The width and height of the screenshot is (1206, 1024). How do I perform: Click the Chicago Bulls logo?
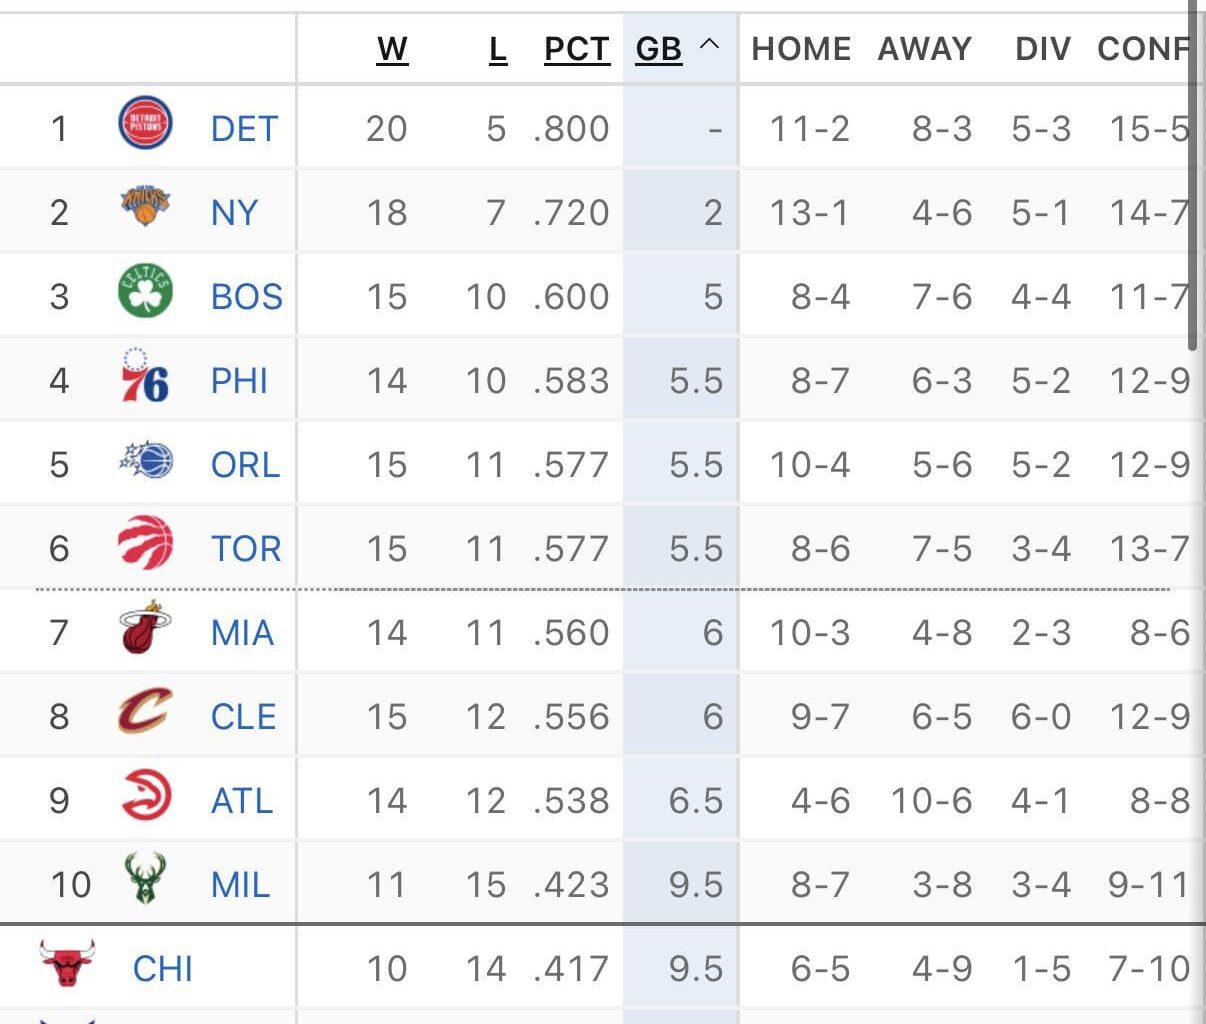[67, 964]
